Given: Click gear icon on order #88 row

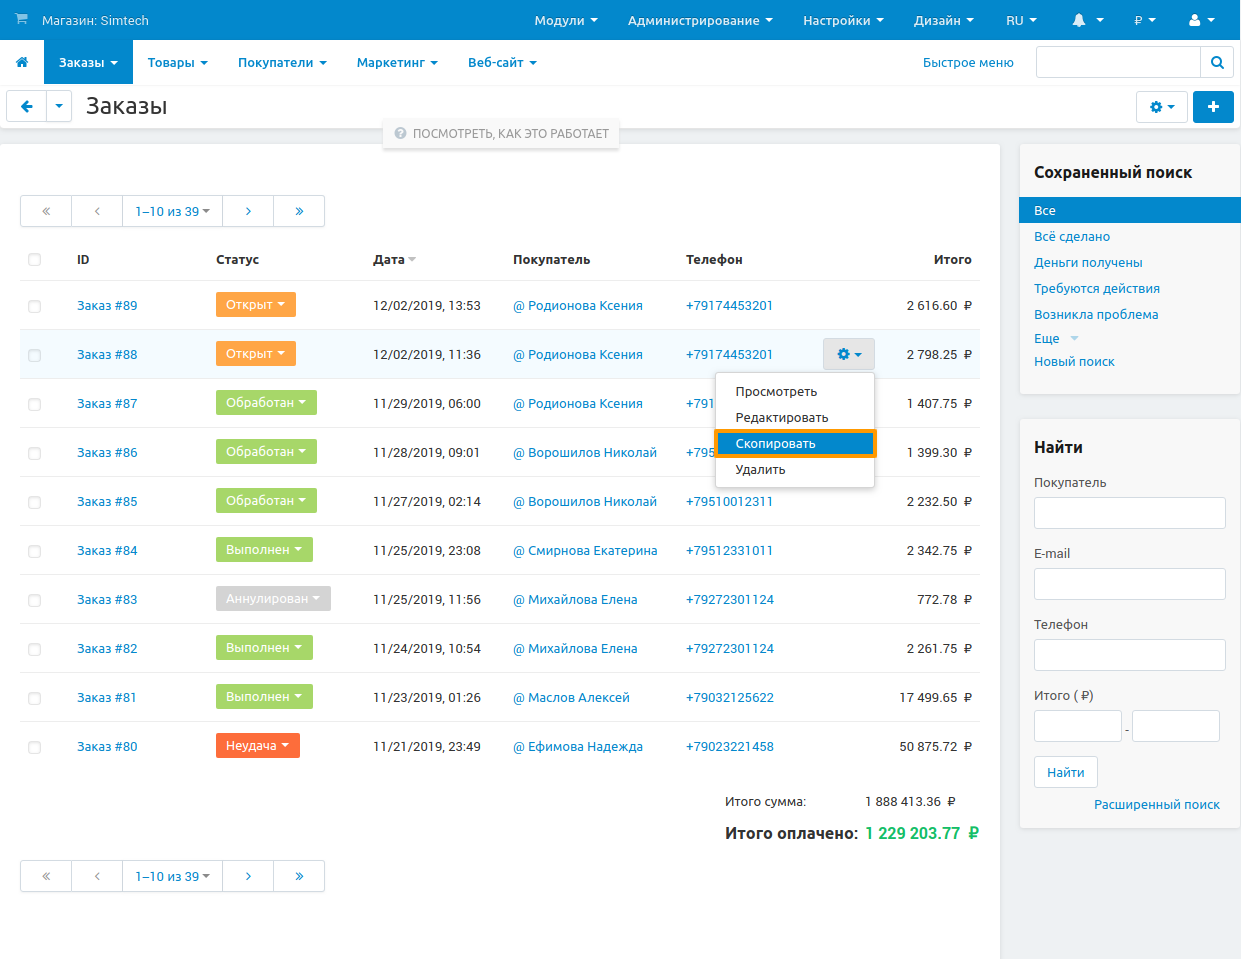Looking at the screenshot, I should point(848,354).
